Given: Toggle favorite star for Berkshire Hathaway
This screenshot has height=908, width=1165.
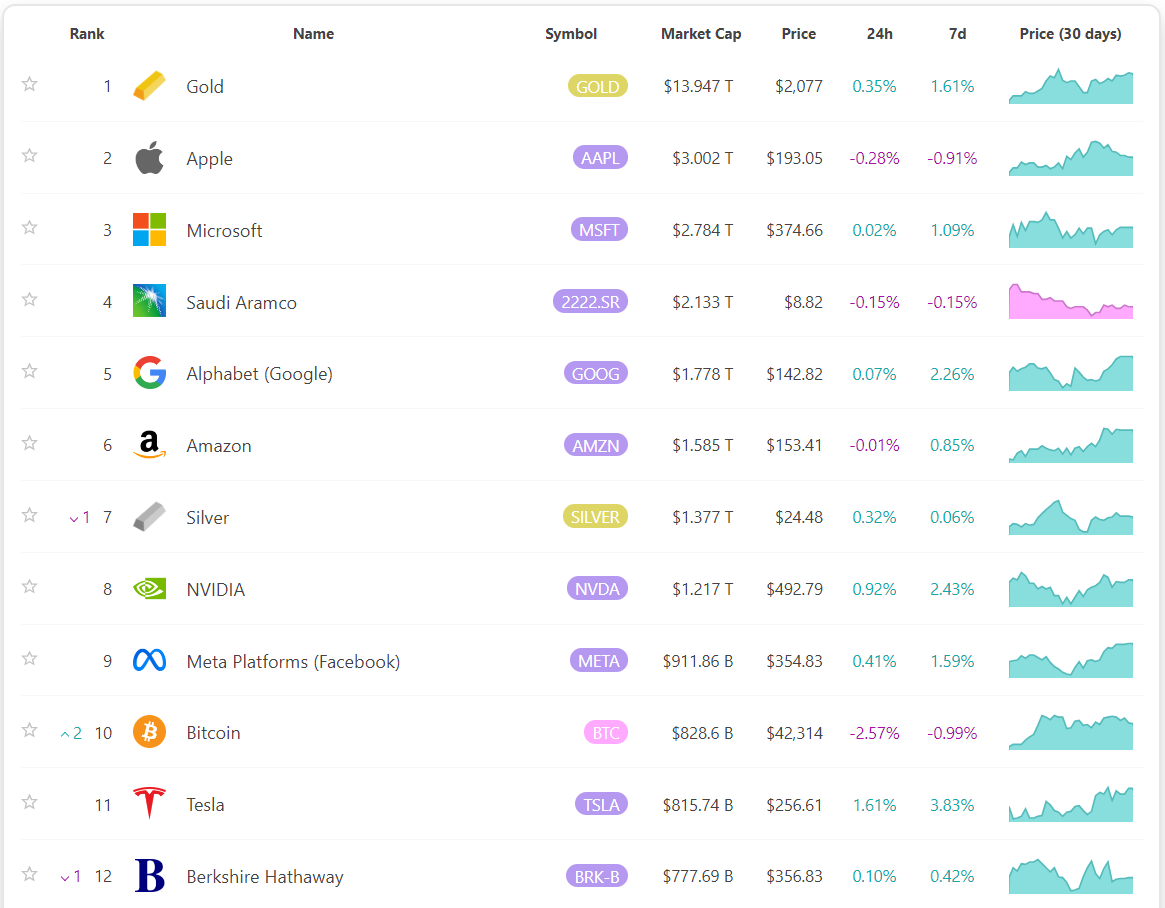Looking at the screenshot, I should tap(30, 874).
